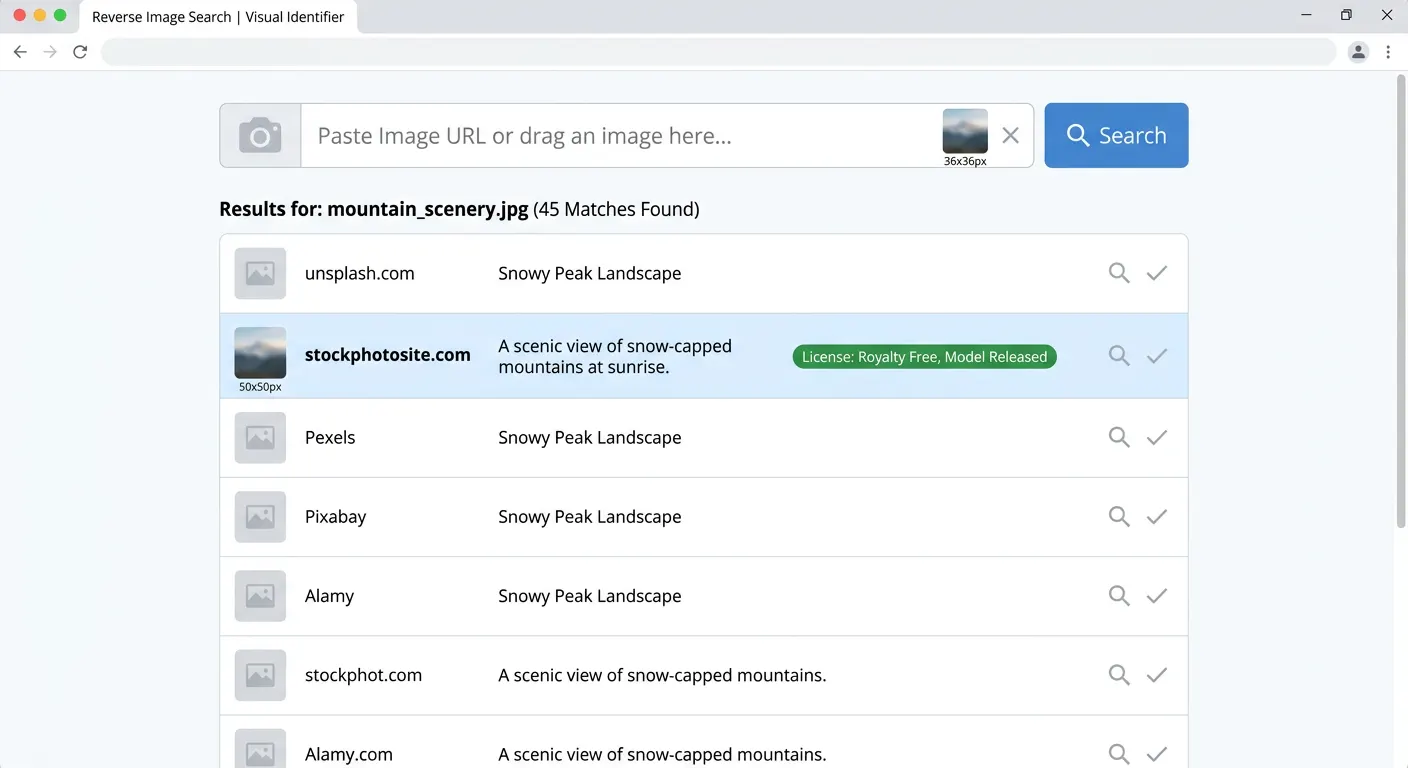
Task: Click the browser address bar
Action: (x=718, y=52)
